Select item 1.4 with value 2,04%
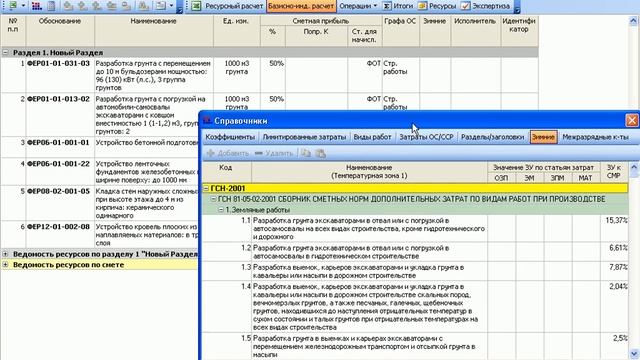The image size is (640, 360). coord(415,307)
